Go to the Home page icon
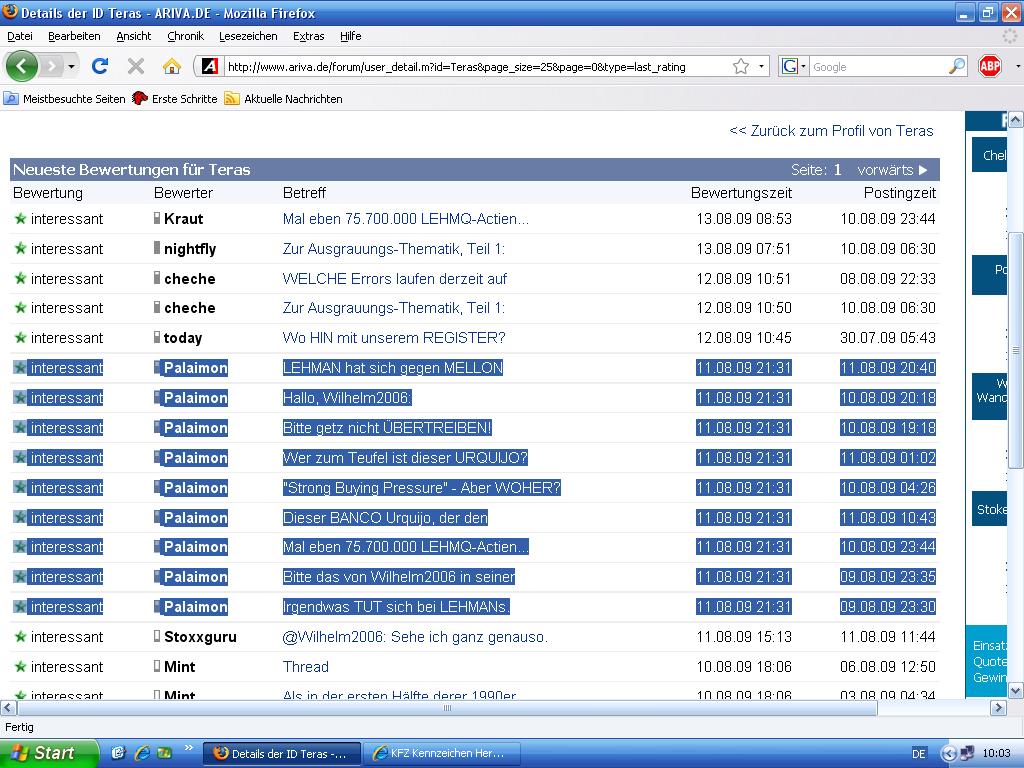 pos(172,66)
